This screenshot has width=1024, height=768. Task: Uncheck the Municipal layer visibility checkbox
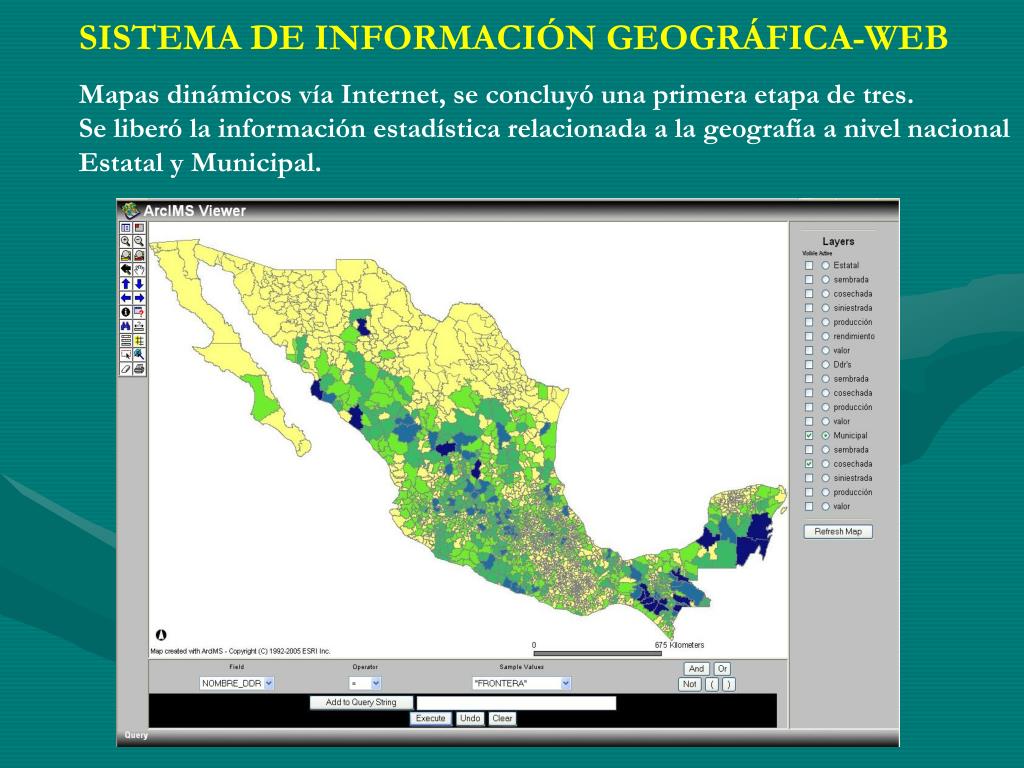(809, 436)
